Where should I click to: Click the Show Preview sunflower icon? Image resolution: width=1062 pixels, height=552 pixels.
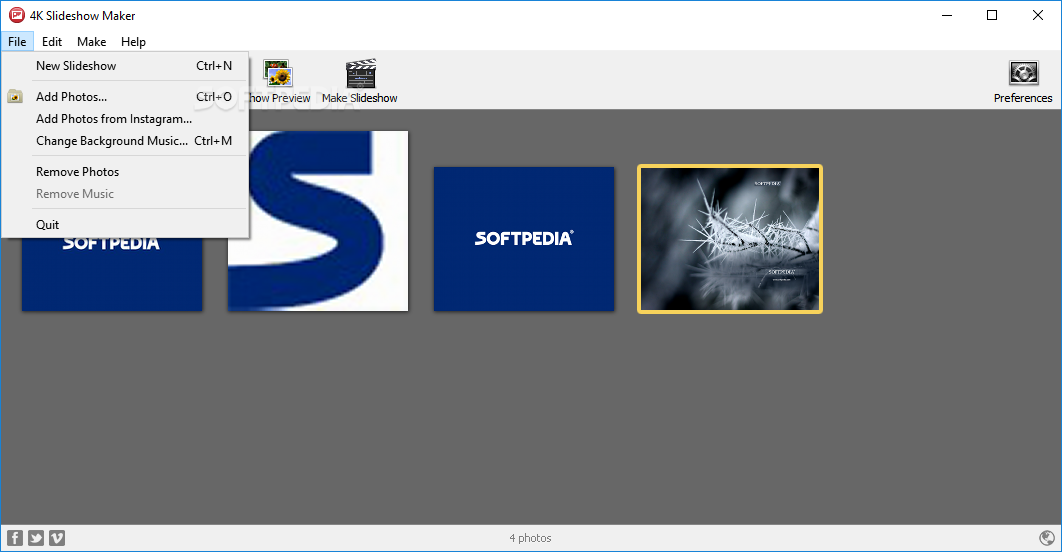pos(278,73)
